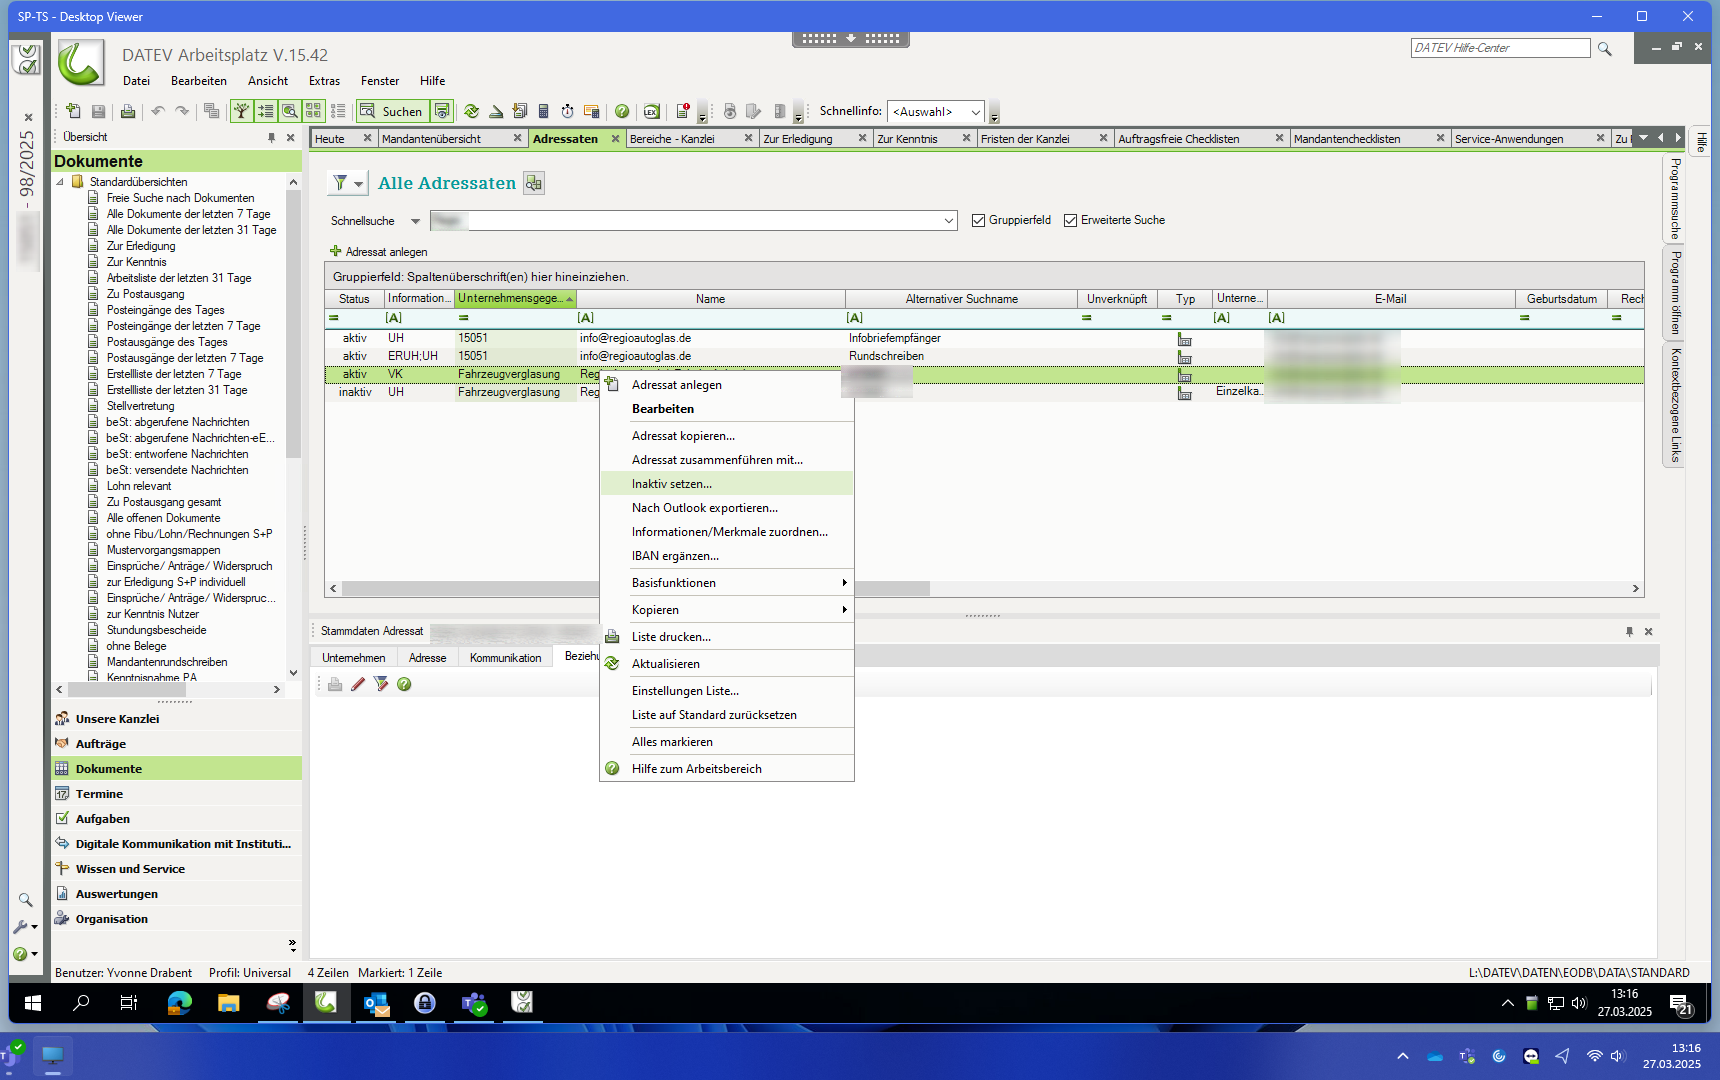Click the red pencil edit icon in Stammdaten

click(x=358, y=684)
